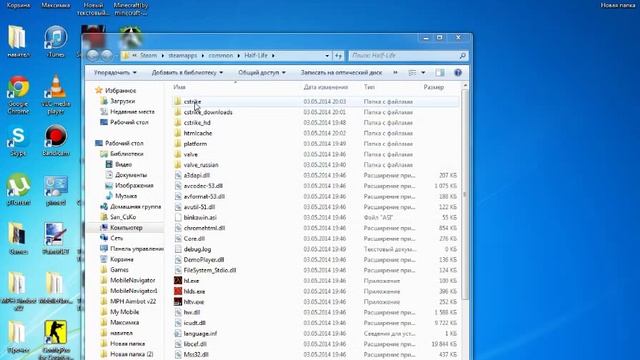This screenshot has width=640, height=360.
Task: Expand the view options dropdown arrow
Action: tap(423, 73)
